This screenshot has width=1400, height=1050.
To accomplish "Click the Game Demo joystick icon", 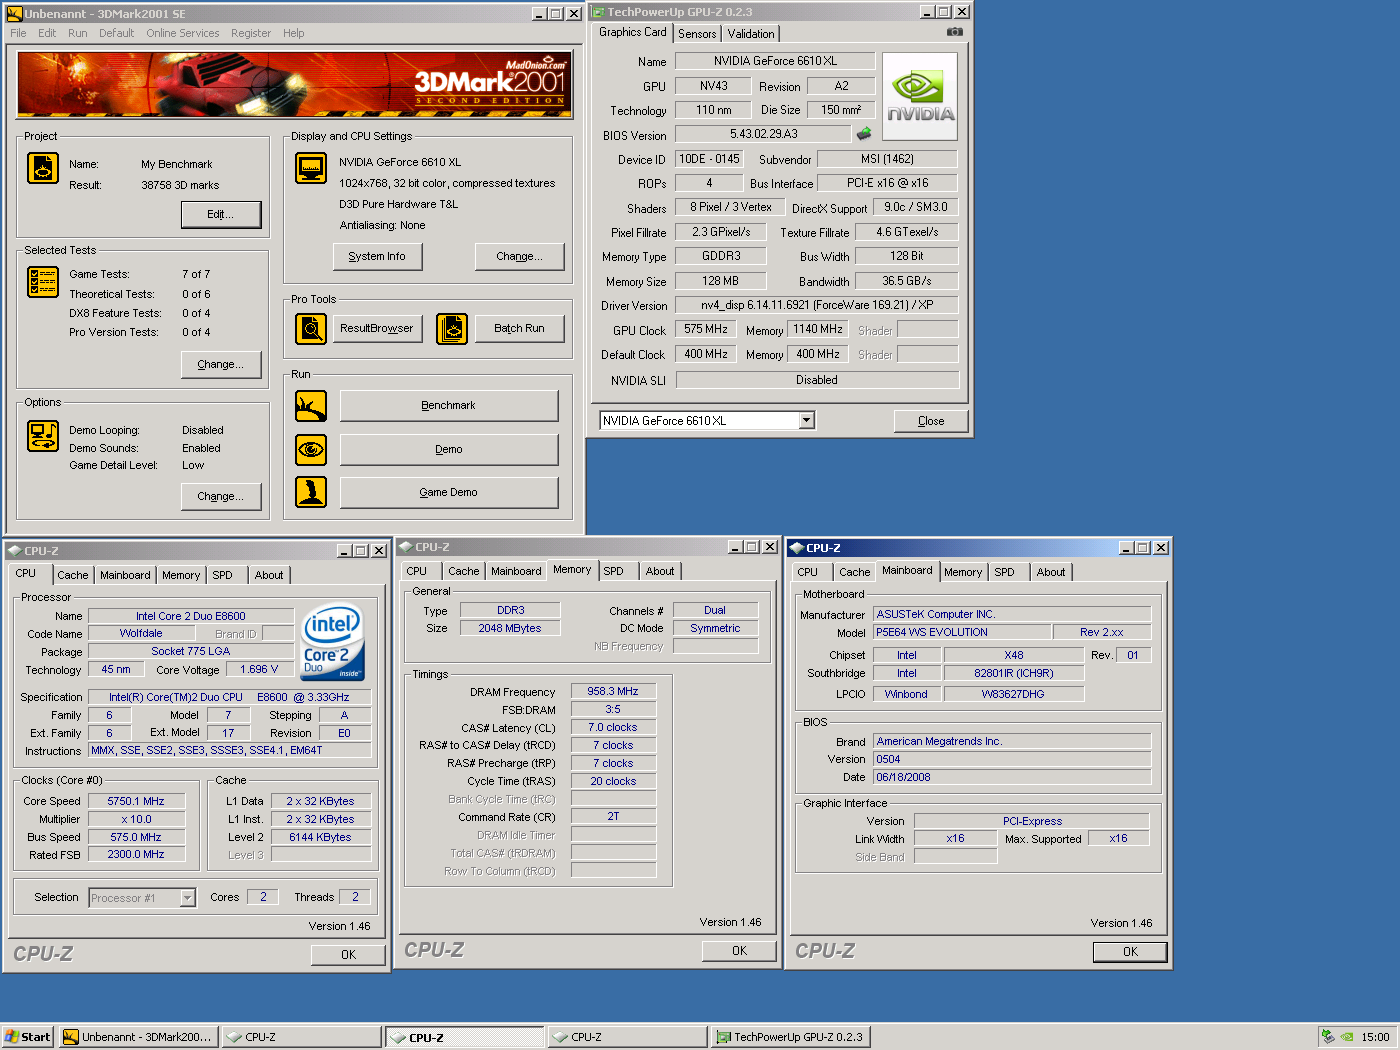I will 311,492.
